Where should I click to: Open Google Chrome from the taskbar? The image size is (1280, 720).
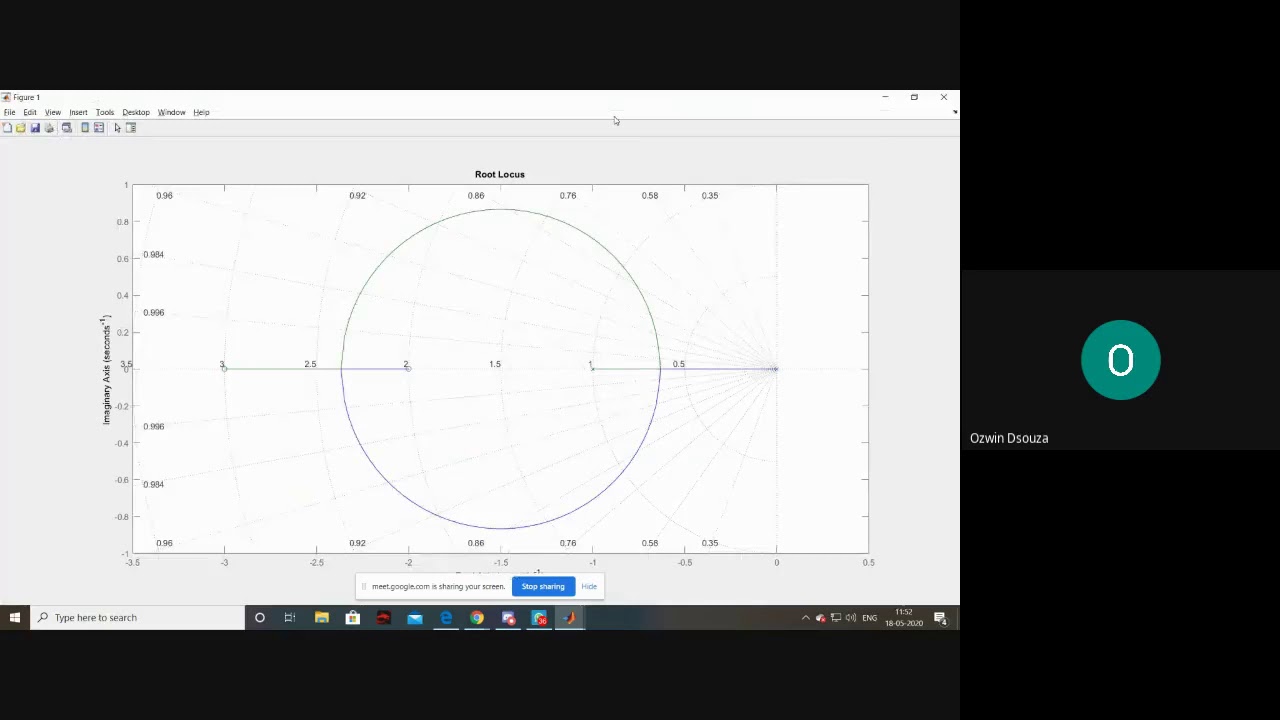coord(477,618)
